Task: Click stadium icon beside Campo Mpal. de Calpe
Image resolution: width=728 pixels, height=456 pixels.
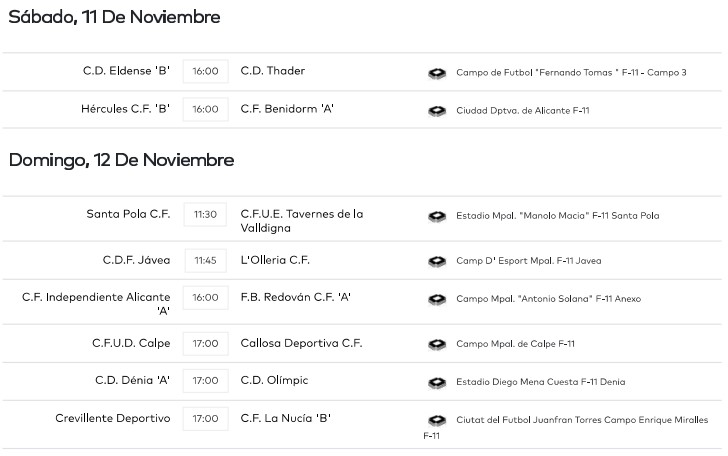Action: [436, 344]
